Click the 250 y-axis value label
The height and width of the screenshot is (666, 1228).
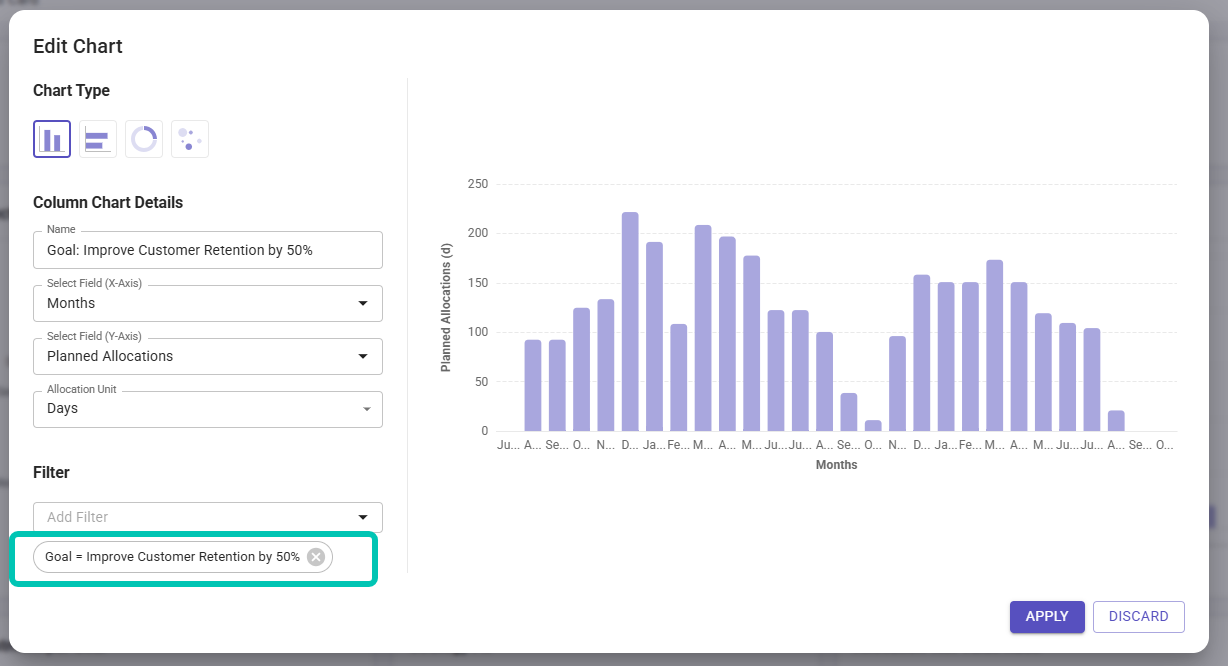[x=478, y=184]
